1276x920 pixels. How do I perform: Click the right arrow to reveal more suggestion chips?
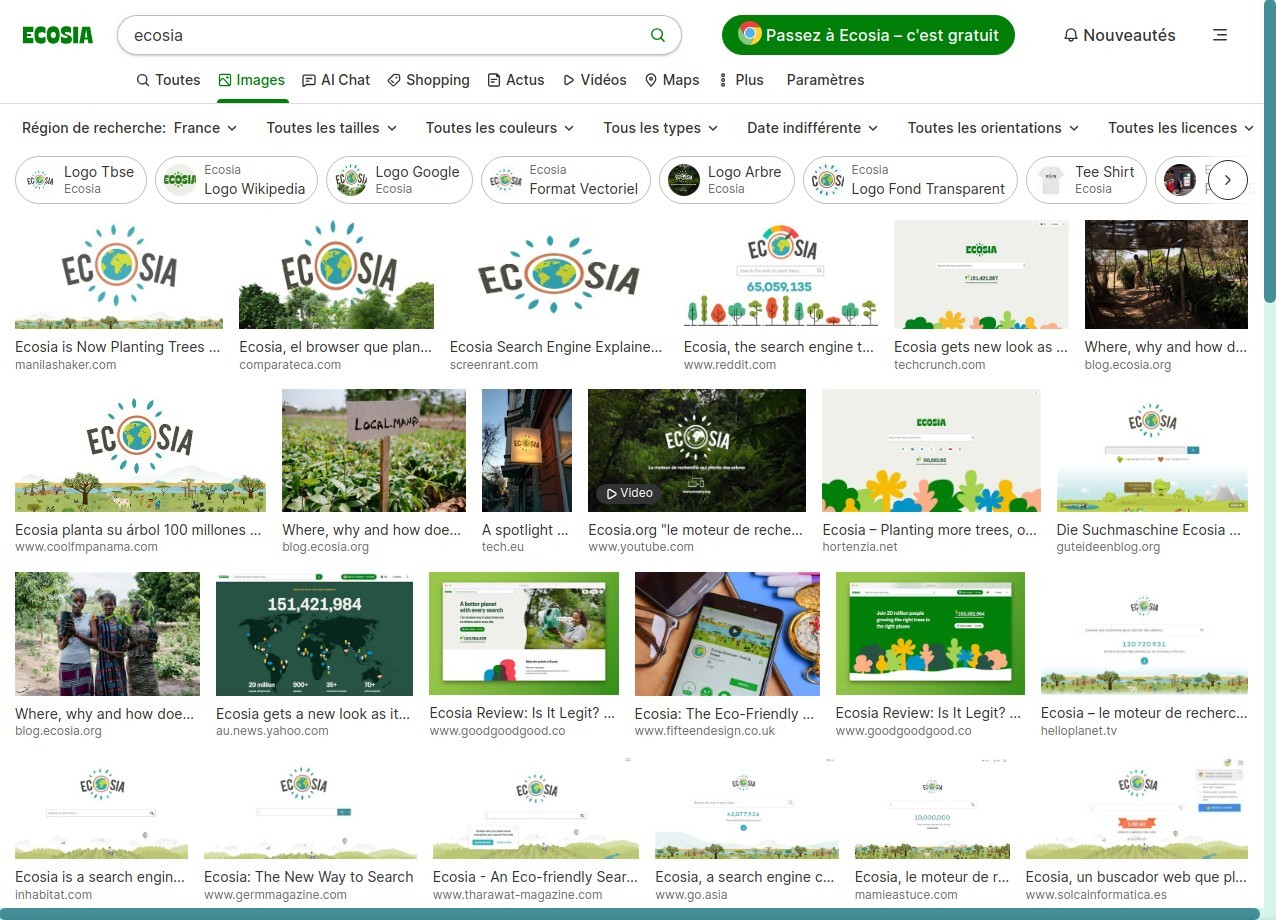(x=1228, y=180)
